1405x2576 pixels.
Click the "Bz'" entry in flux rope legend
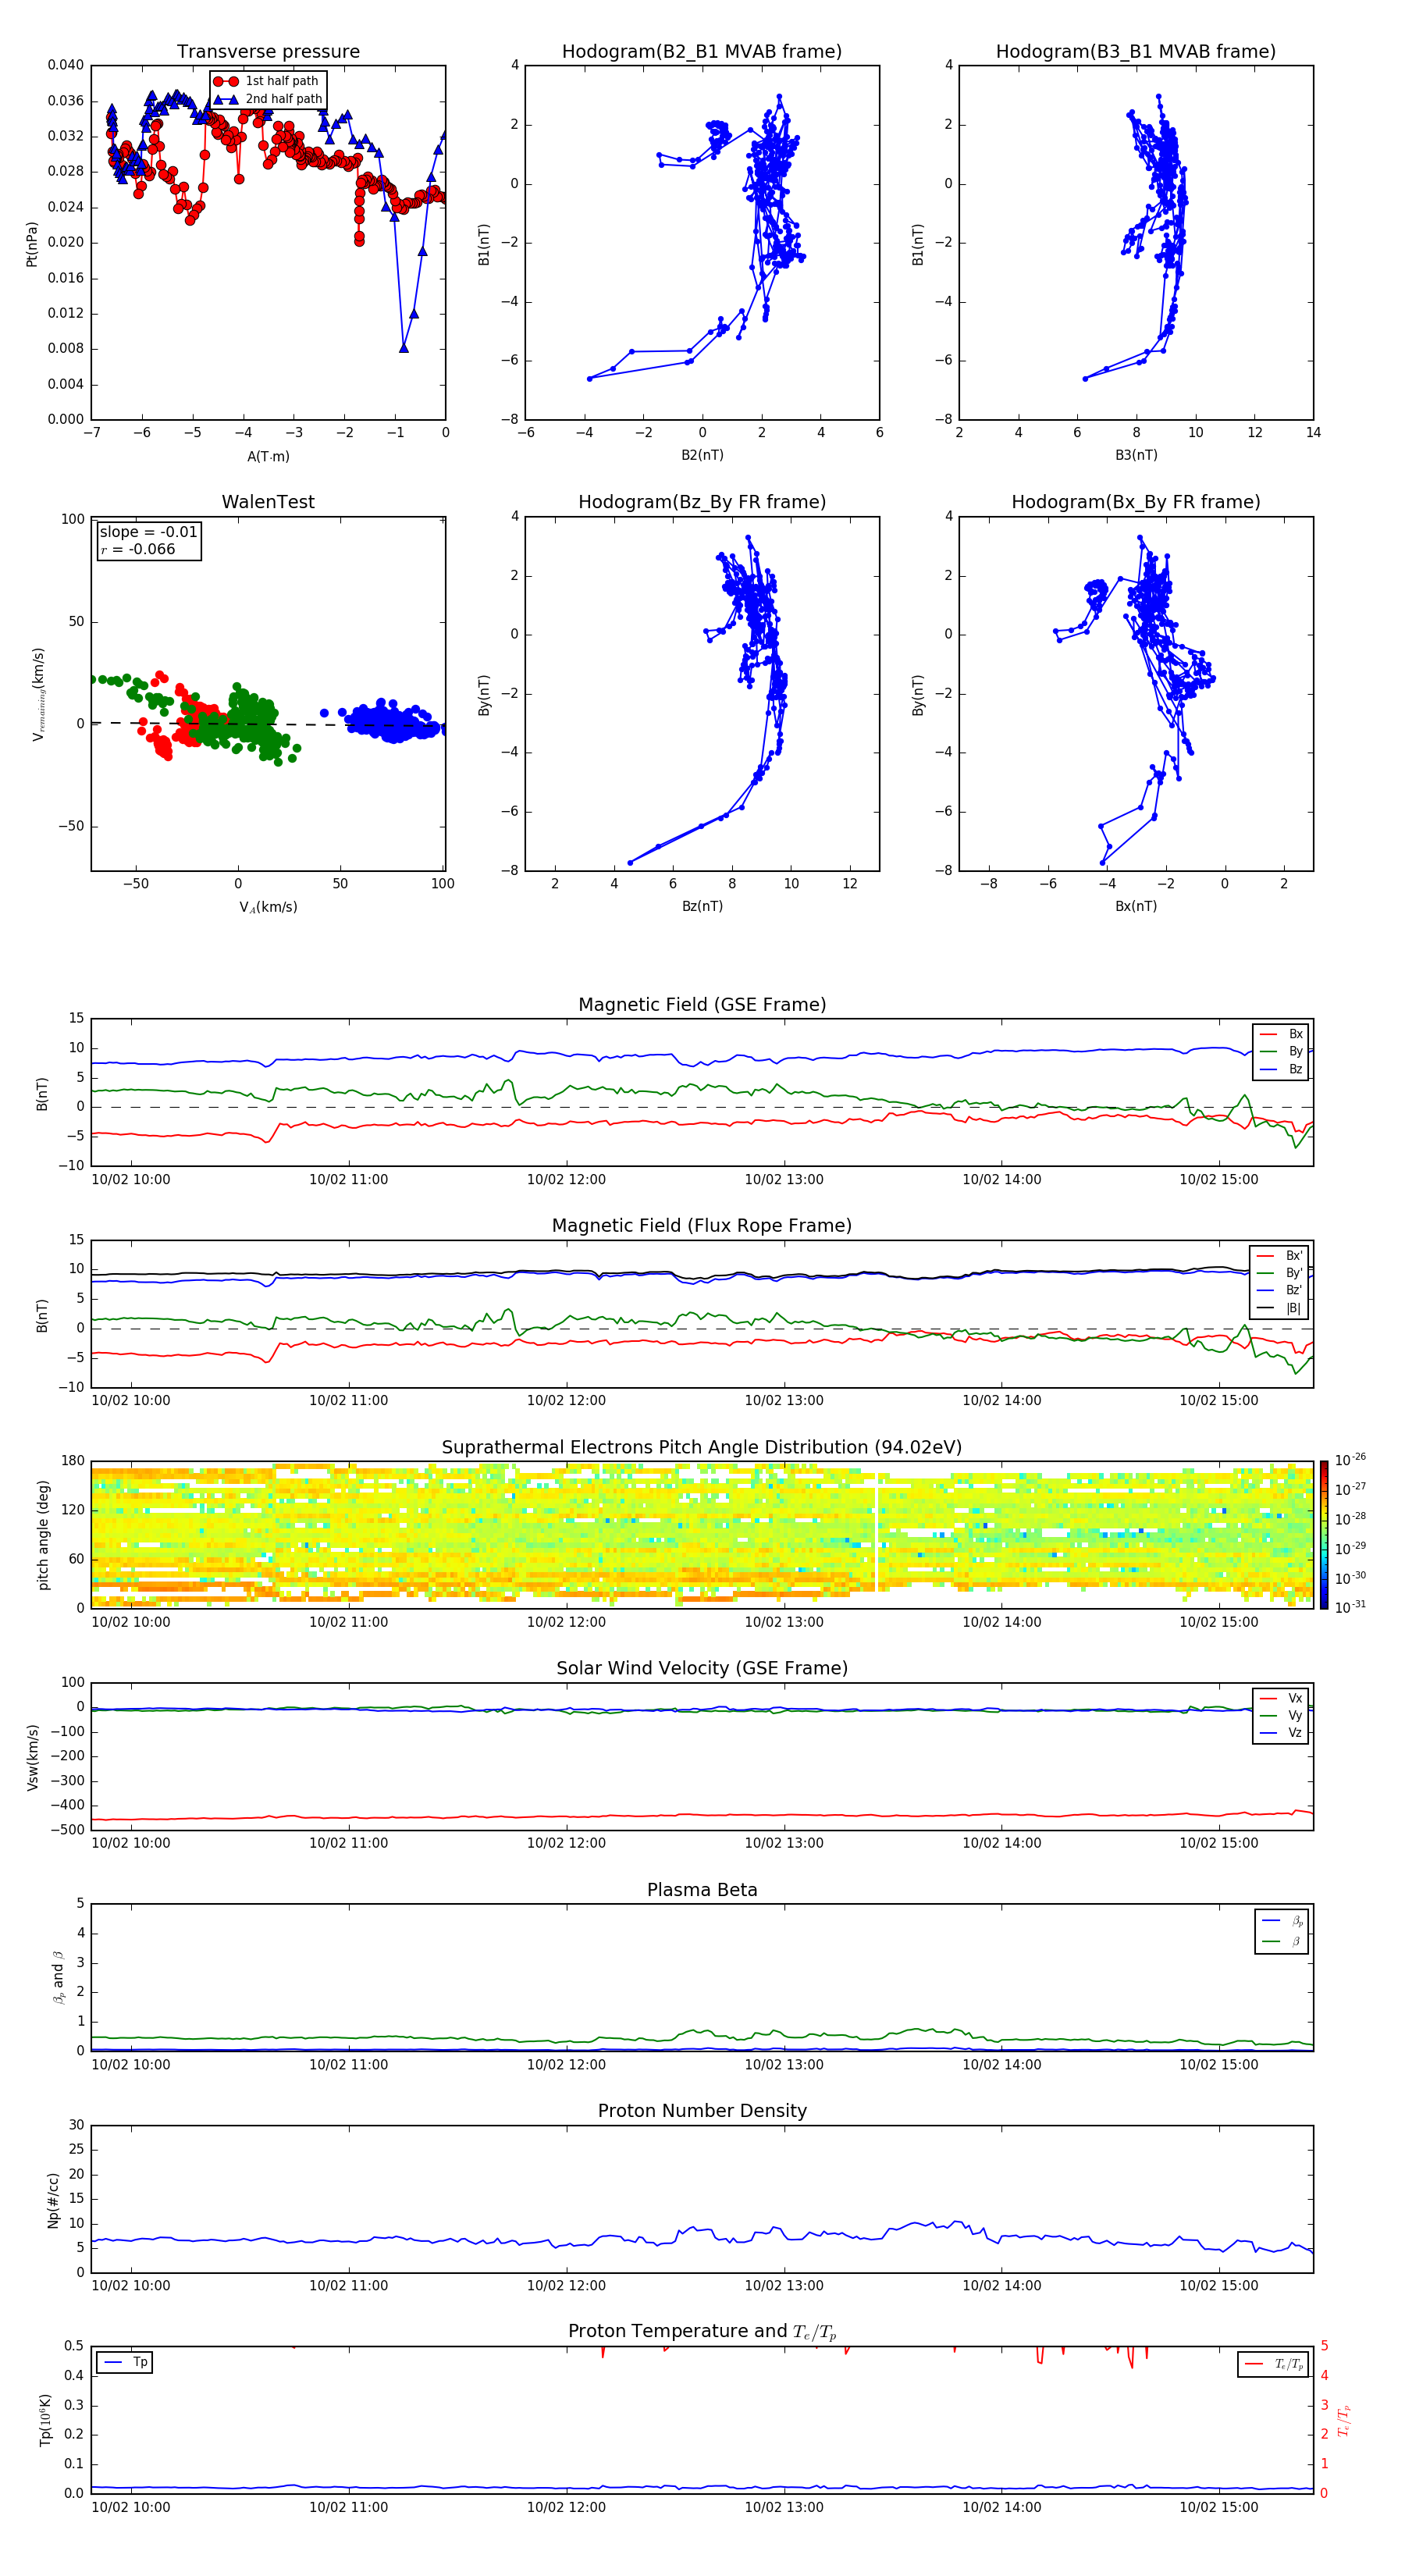pos(1280,1290)
